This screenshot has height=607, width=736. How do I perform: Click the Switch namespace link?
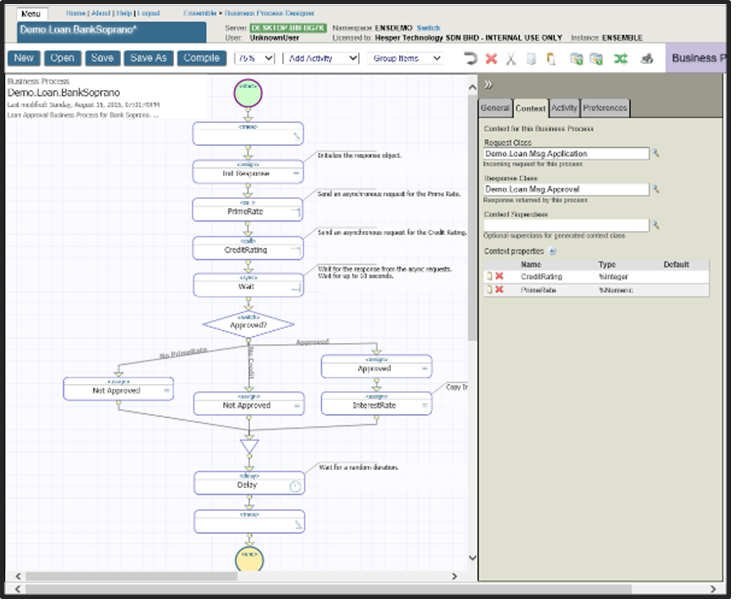[428, 28]
